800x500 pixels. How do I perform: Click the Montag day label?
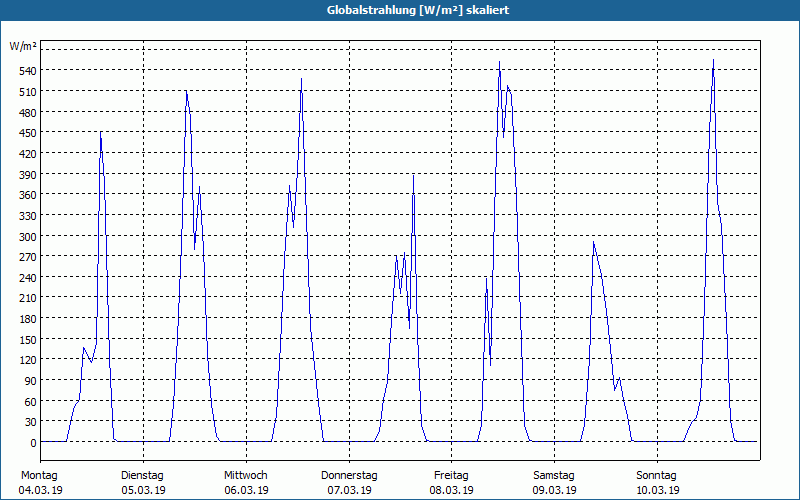[x=39, y=476]
